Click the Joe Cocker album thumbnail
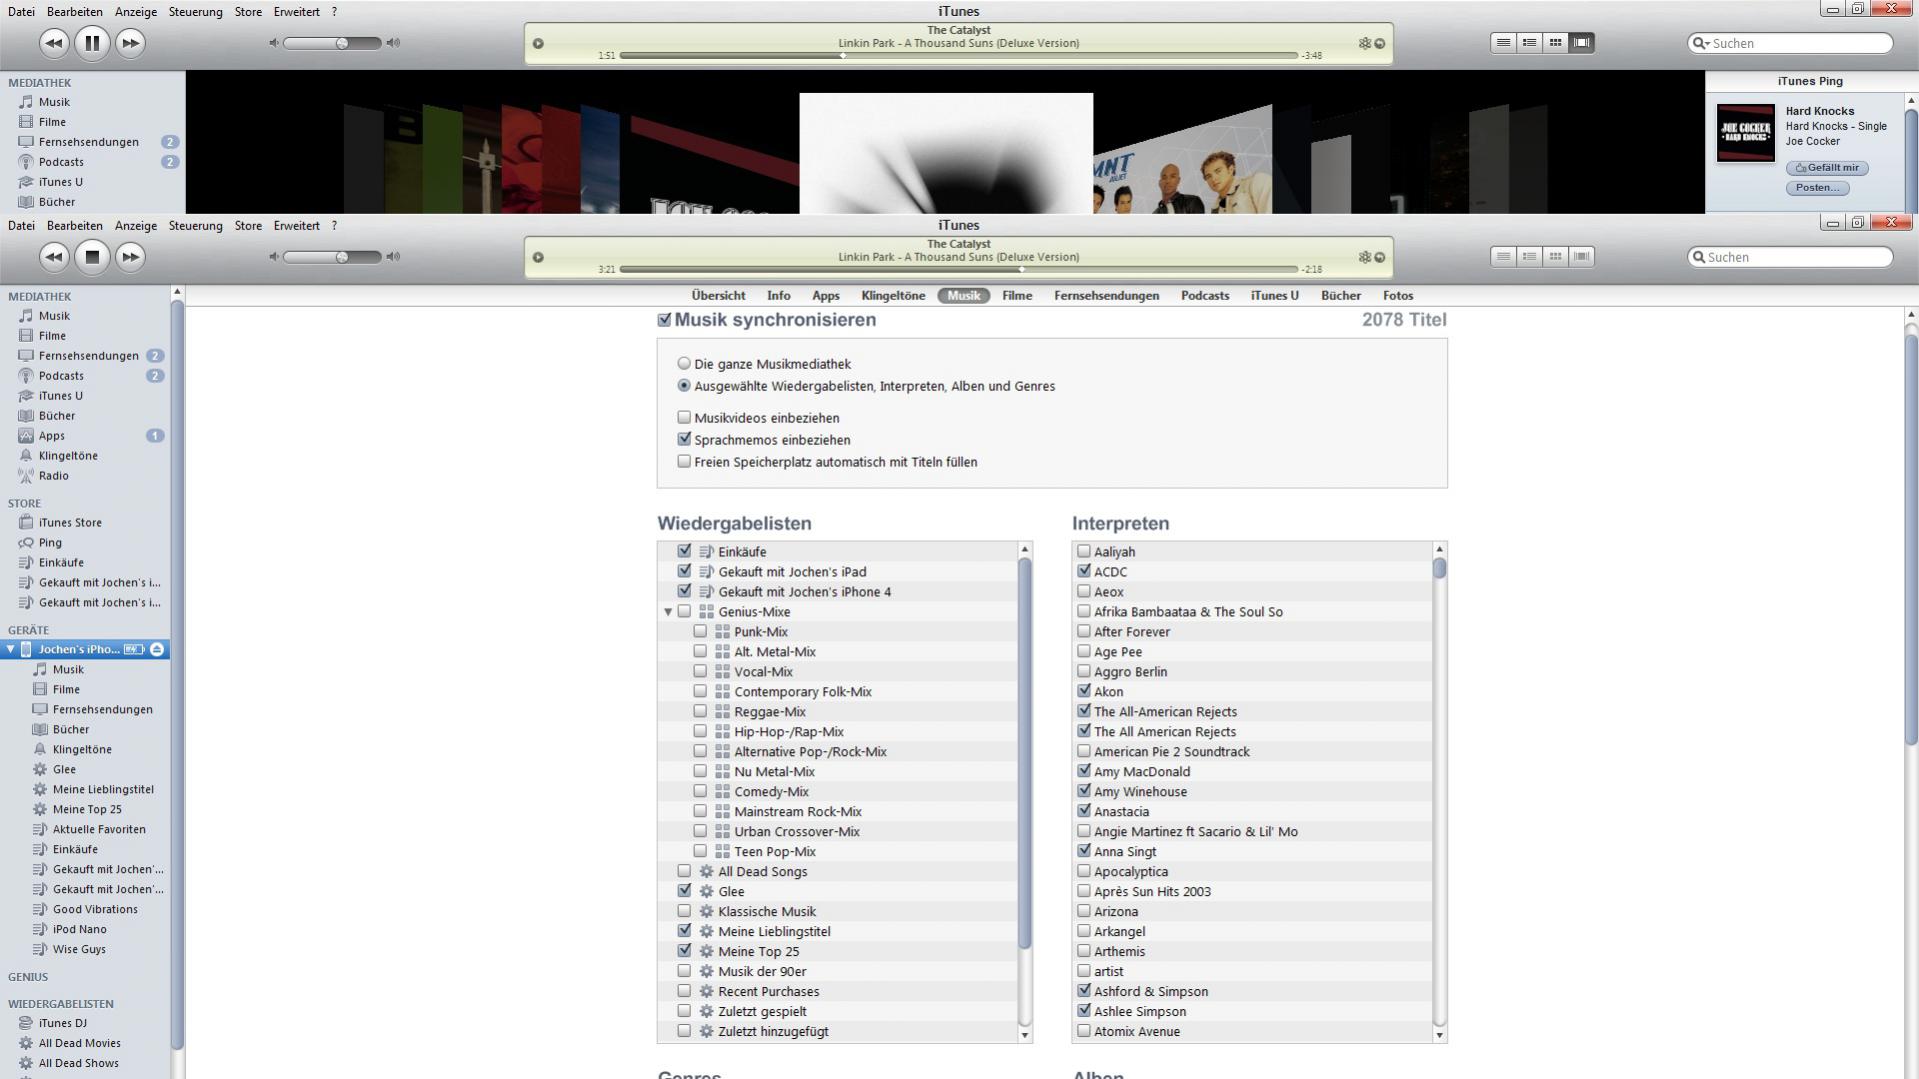The width and height of the screenshot is (1919, 1079). click(1745, 133)
